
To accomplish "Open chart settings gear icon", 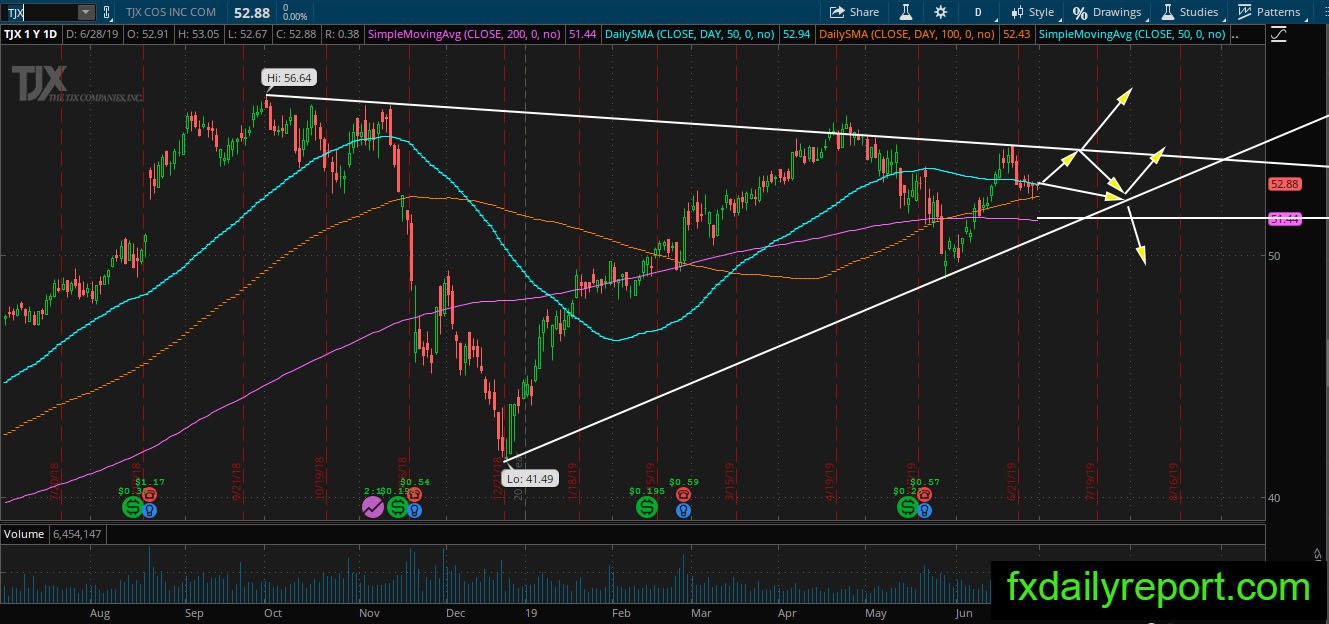I will pos(941,12).
